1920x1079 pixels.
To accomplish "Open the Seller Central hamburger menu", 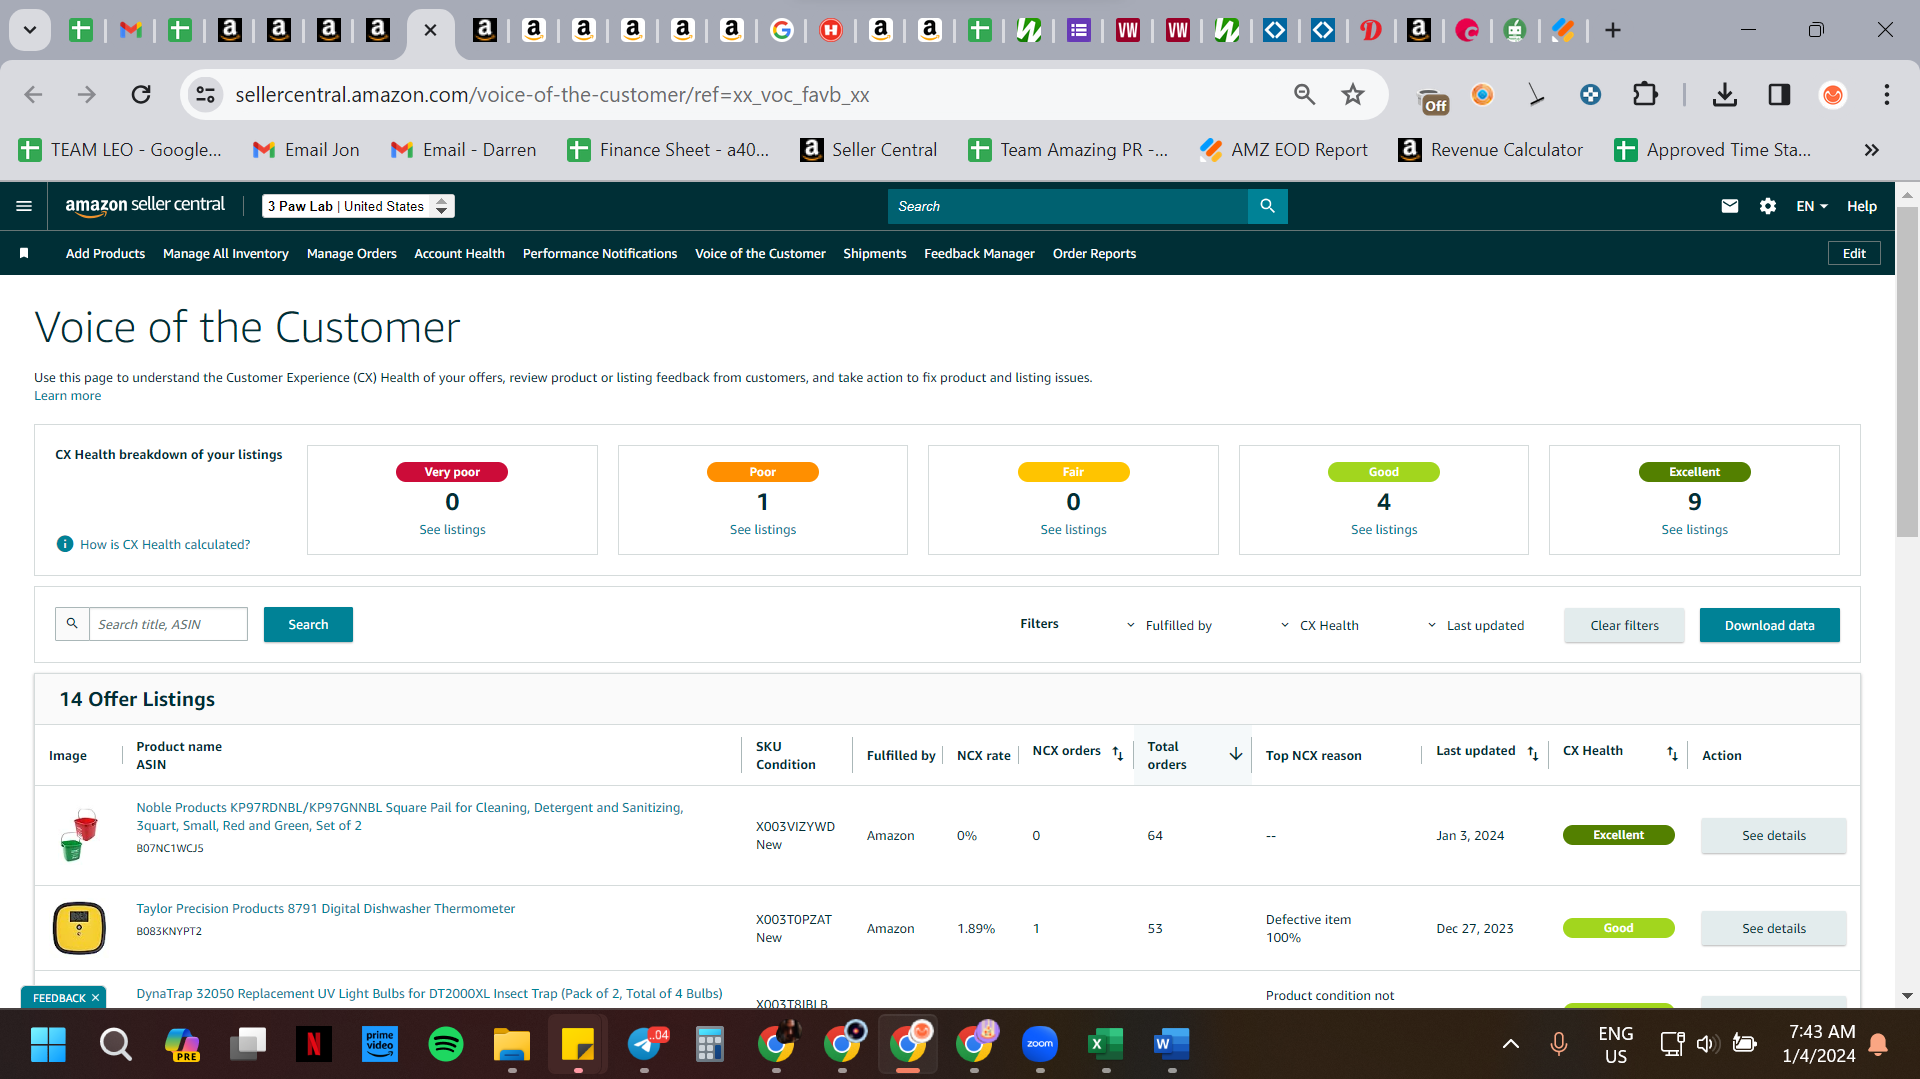I will tap(24, 206).
